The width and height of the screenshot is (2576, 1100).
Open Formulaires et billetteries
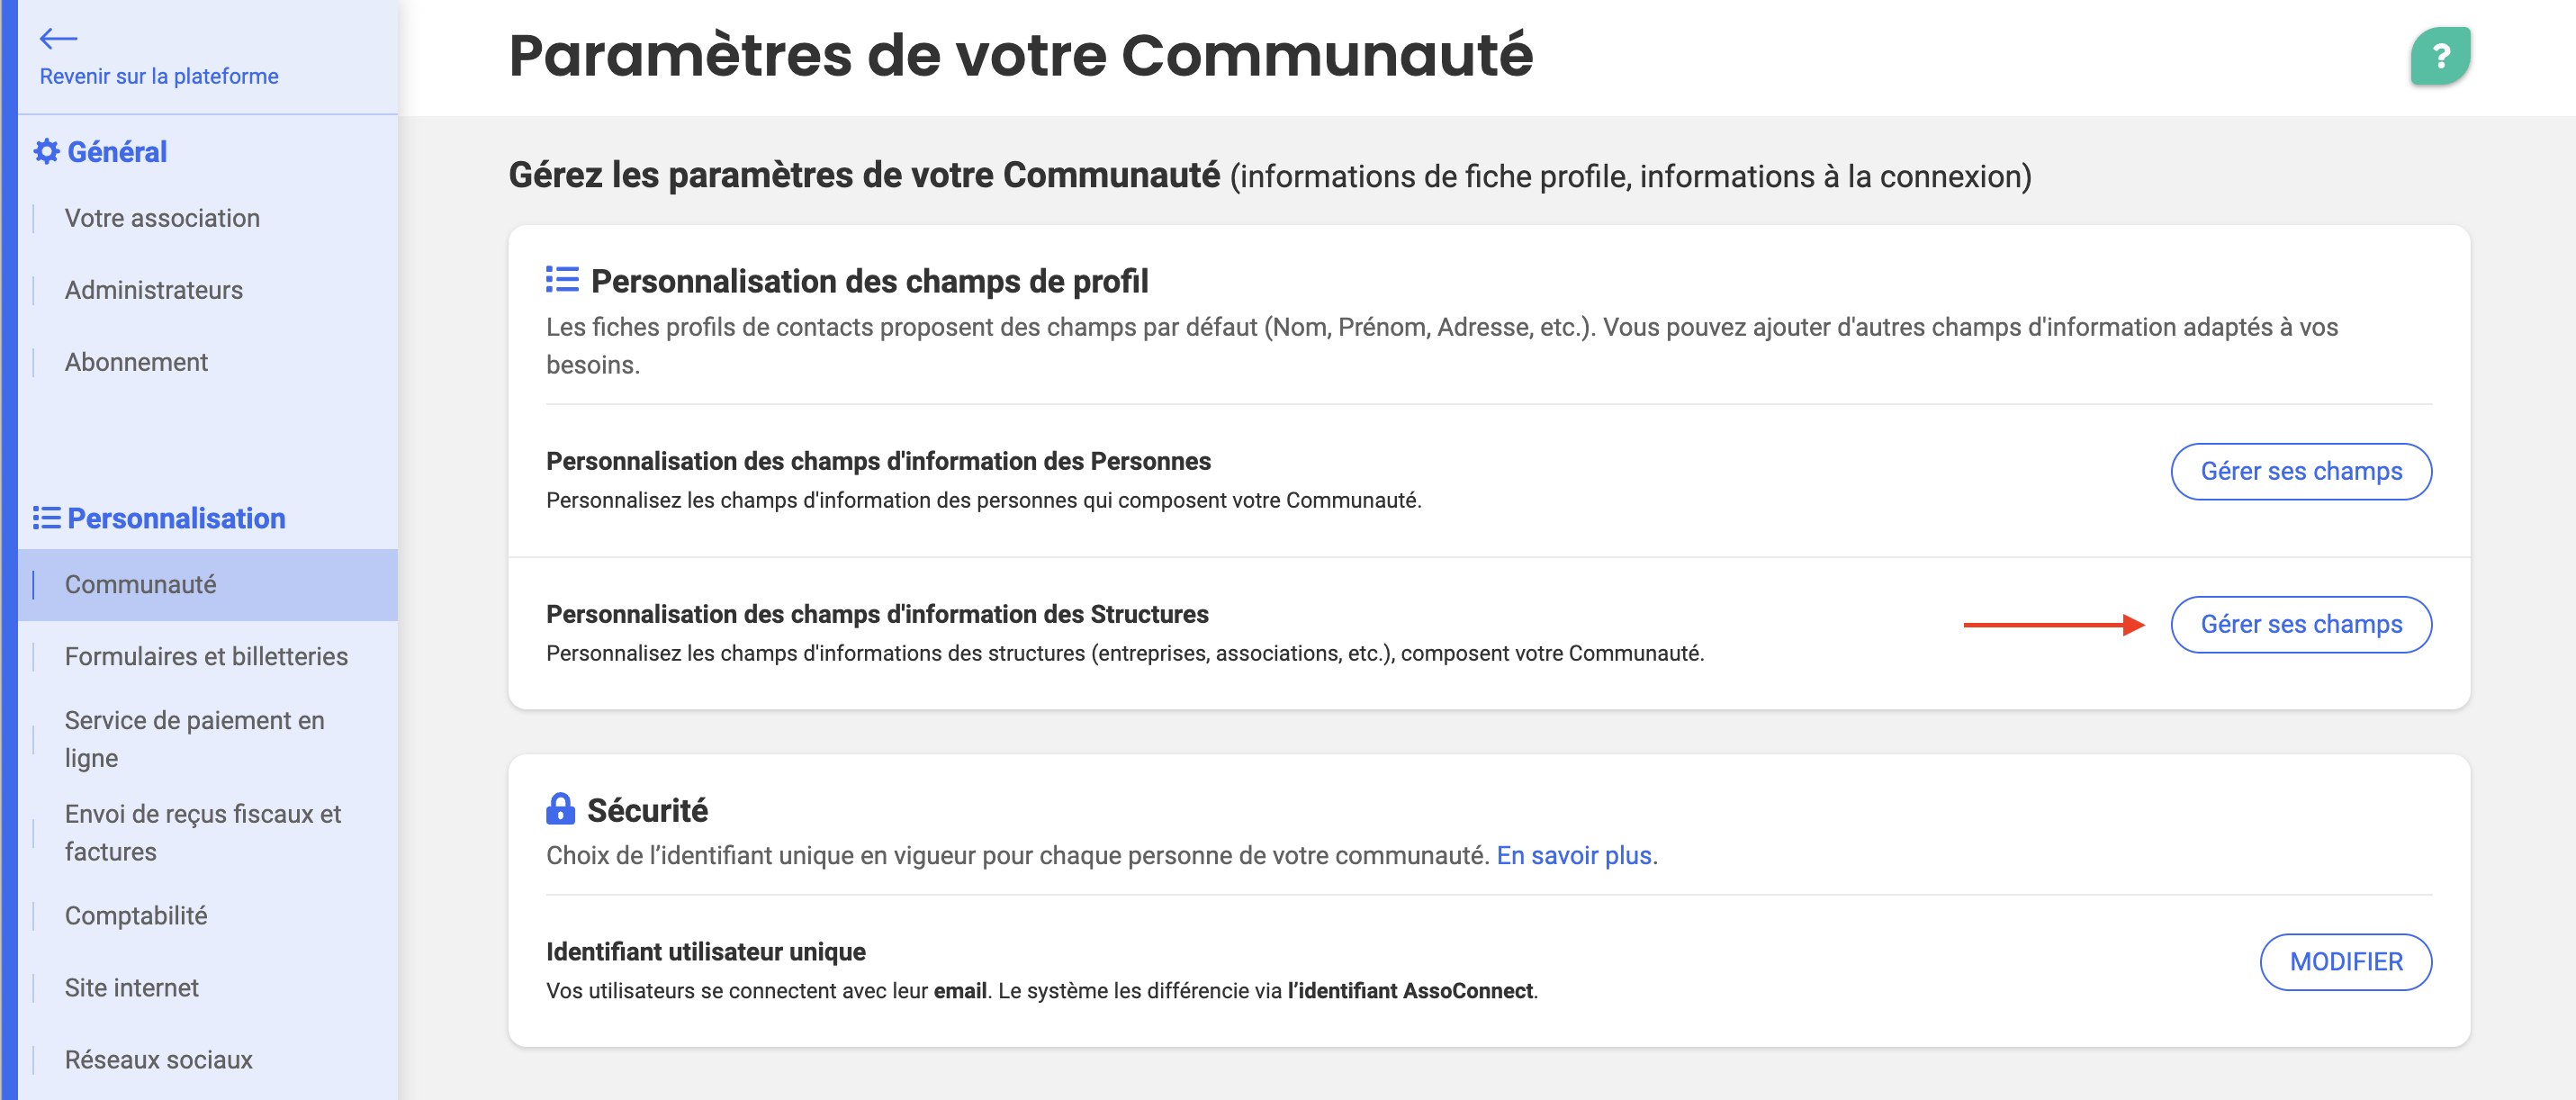(206, 656)
